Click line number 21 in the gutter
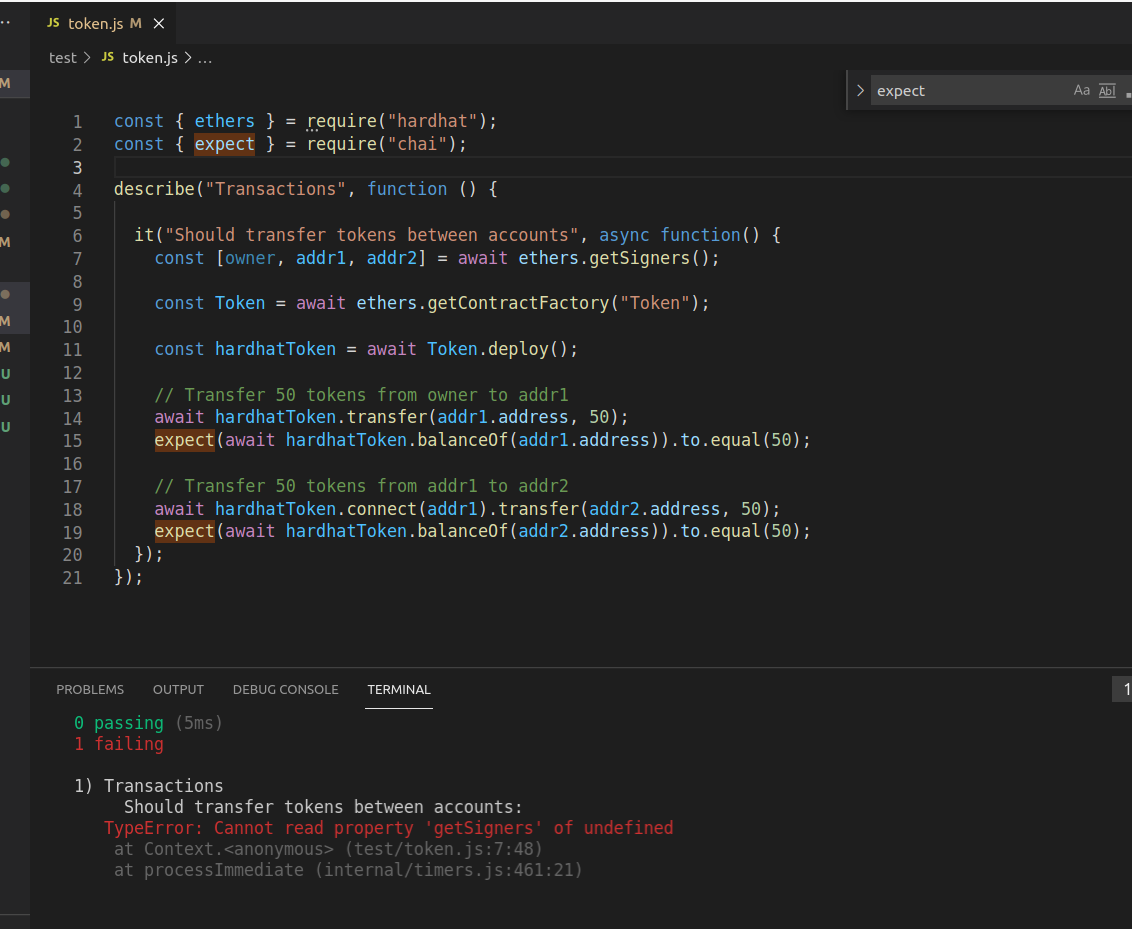The image size is (1132, 929). (72, 578)
